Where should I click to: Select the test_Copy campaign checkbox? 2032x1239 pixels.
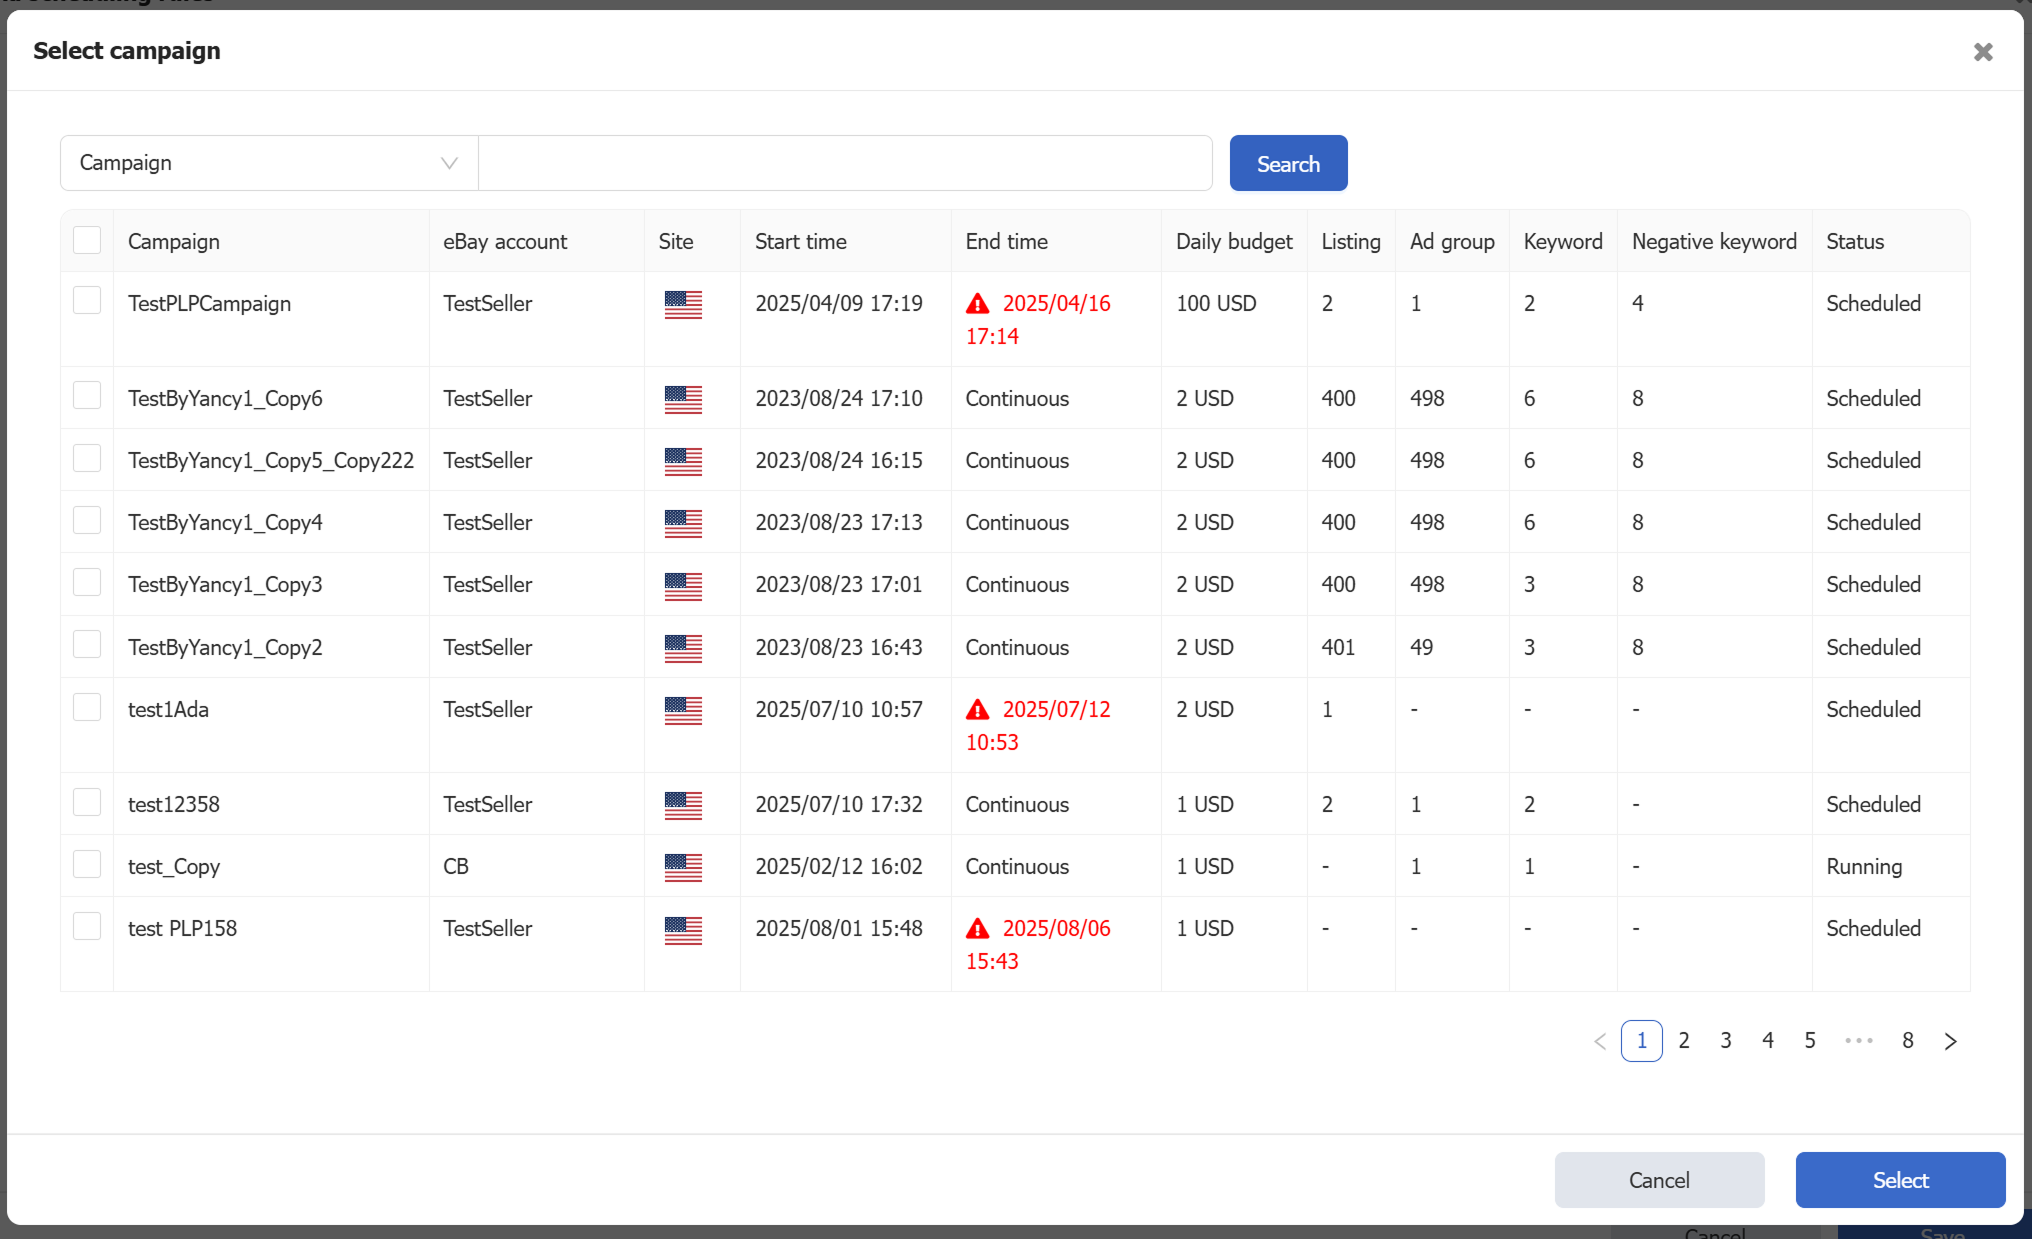pyautogui.click(x=87, y=864)
